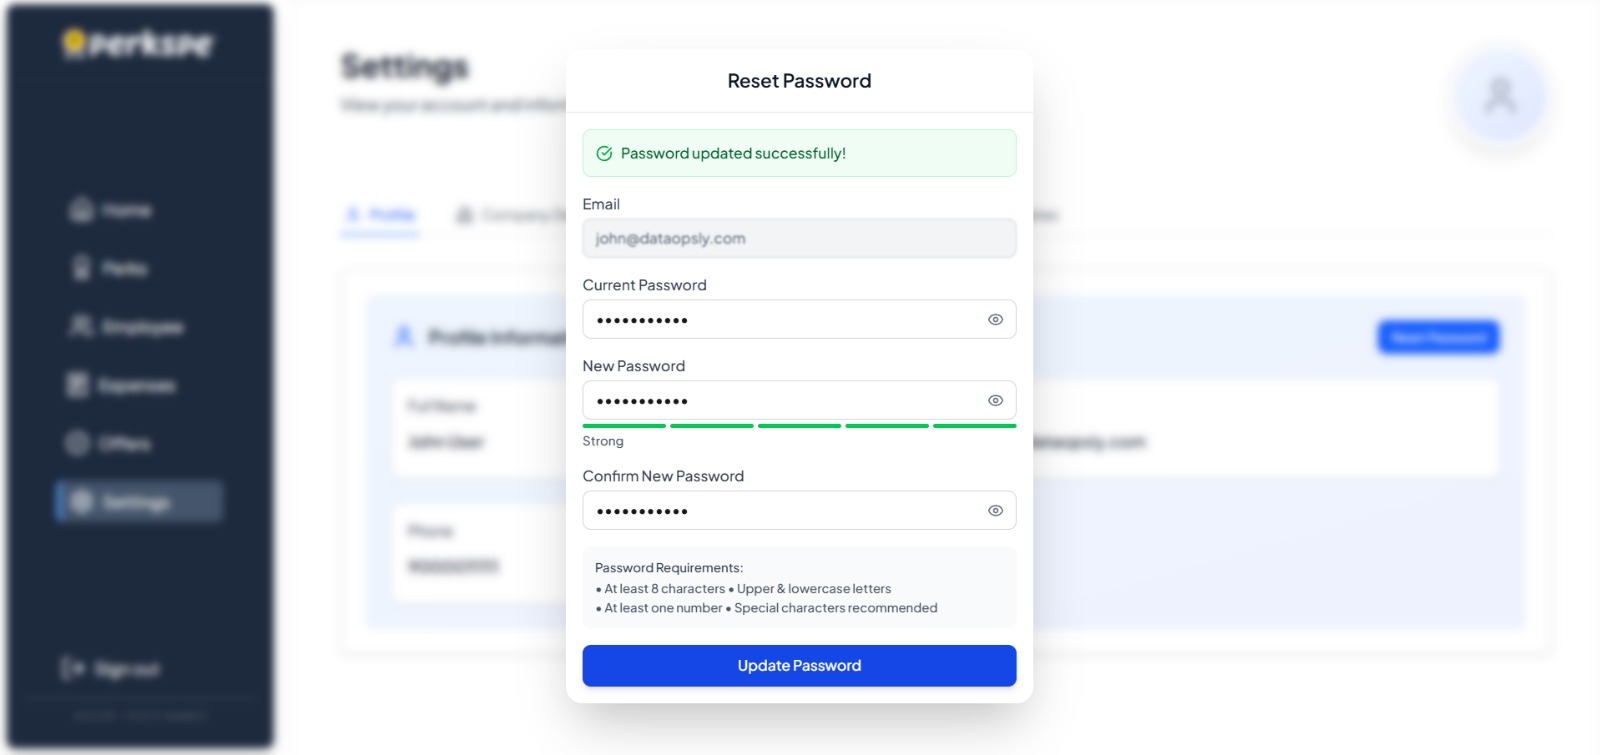The width and height of the screenshot is (1600, 755).
Task: Select the Settings sidebar item
Action: coord(138,502)
